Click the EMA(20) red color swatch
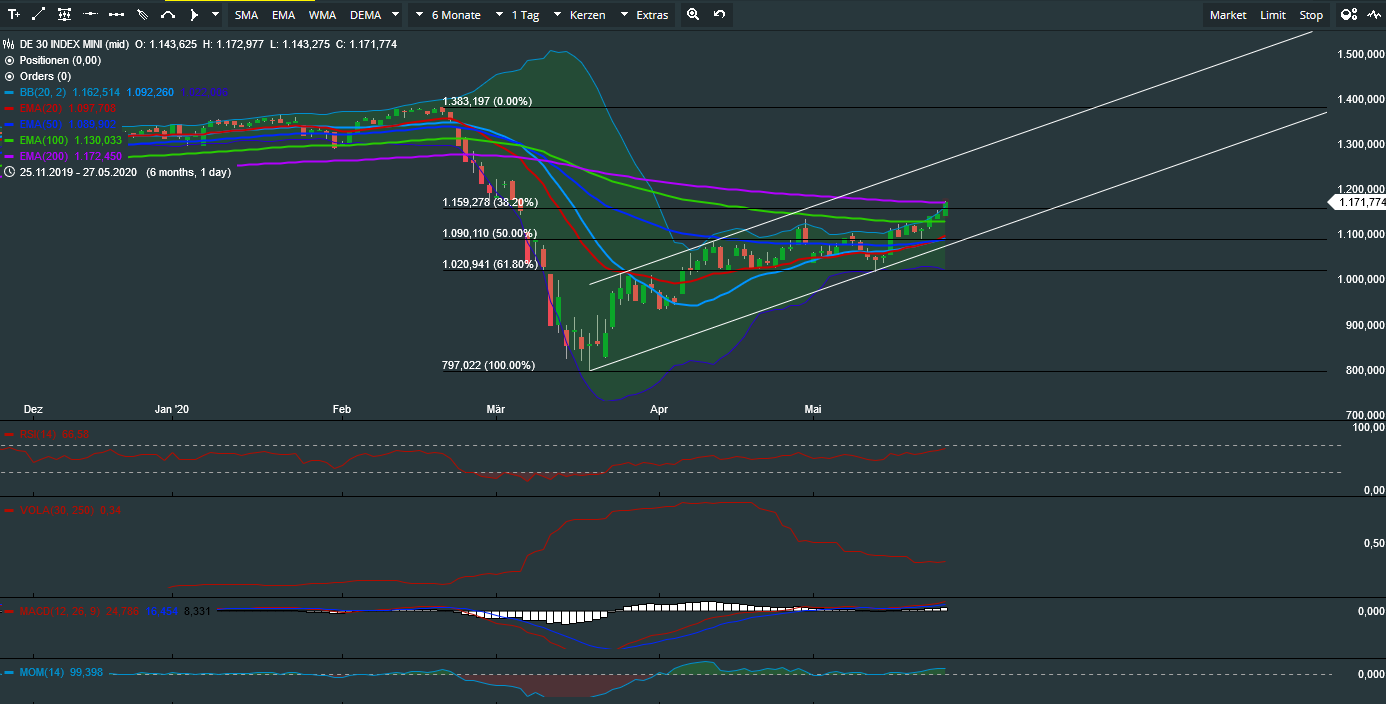The width and height of the screenshot is (1386, 704). pyautogui.click(x=10, y=108)
